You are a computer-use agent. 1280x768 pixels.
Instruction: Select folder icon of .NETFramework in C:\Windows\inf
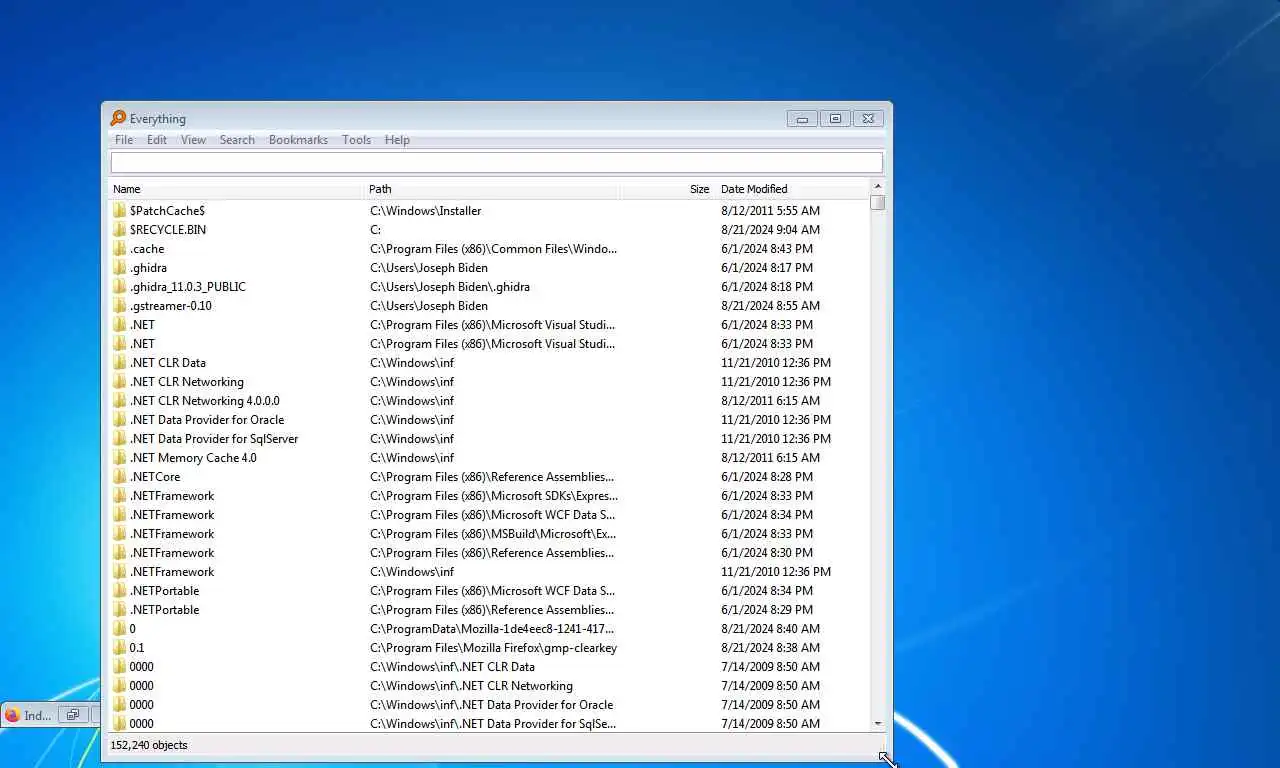119,572
